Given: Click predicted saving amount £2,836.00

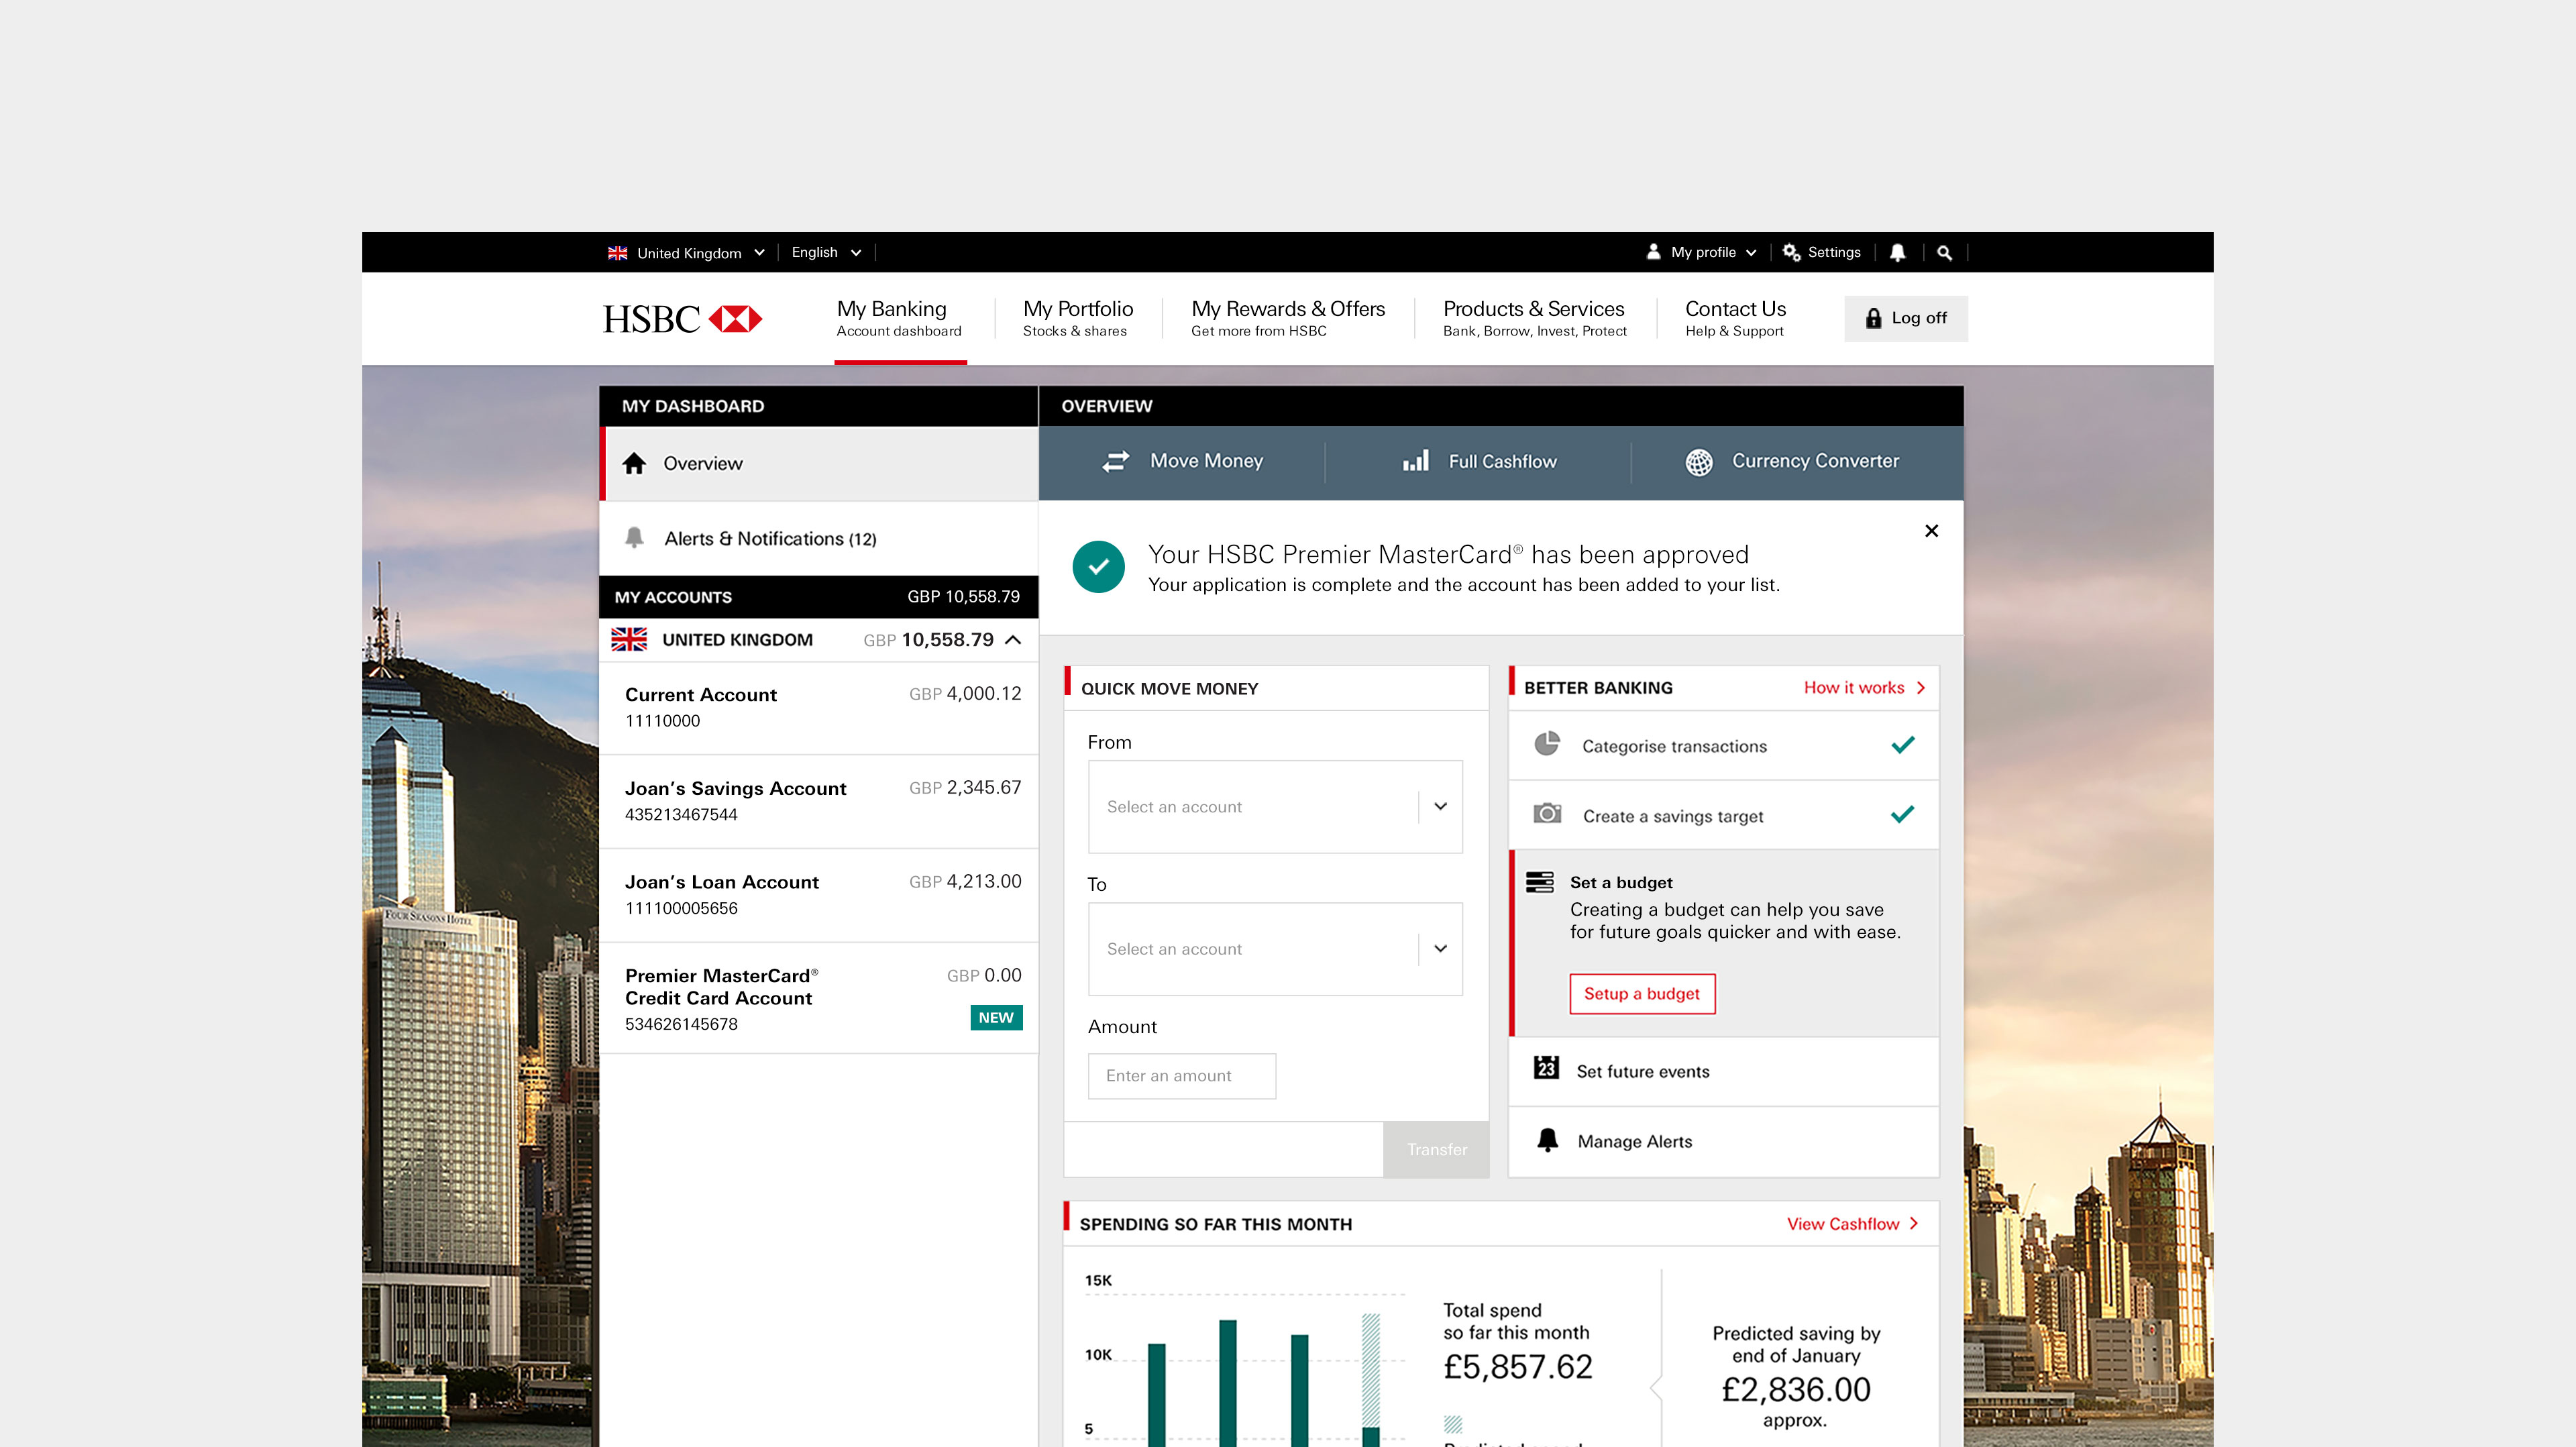Looking at the screenshot, I should [x=1795, y=1390].
